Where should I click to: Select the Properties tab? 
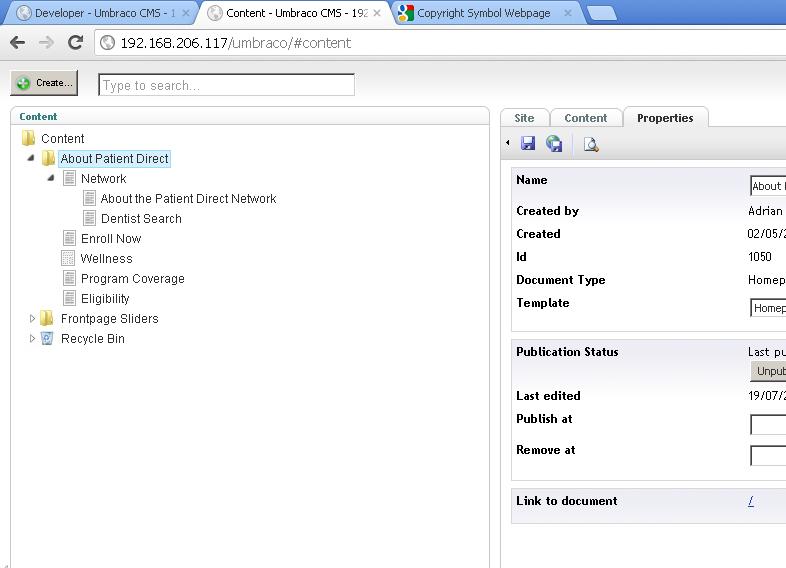(665, 118)
